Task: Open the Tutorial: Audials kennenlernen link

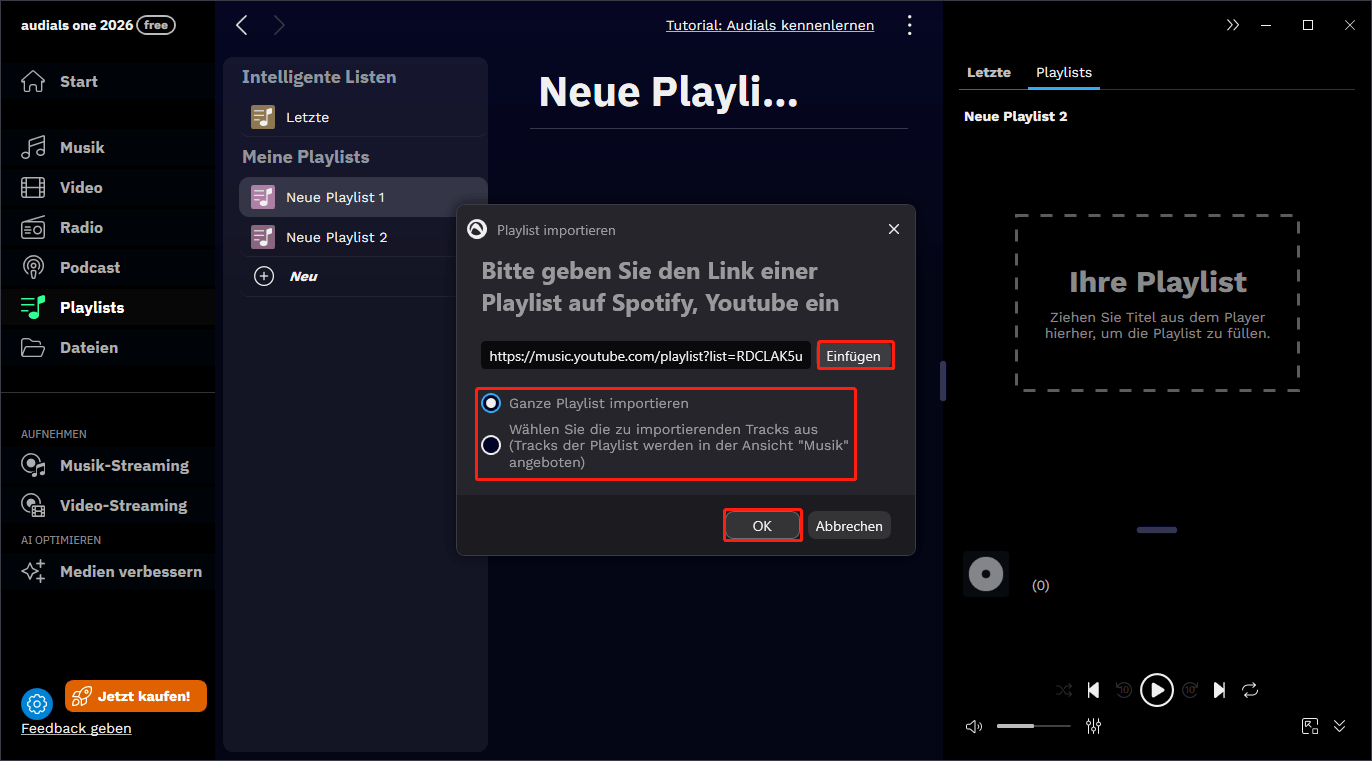Action: [x=770, y=25]
